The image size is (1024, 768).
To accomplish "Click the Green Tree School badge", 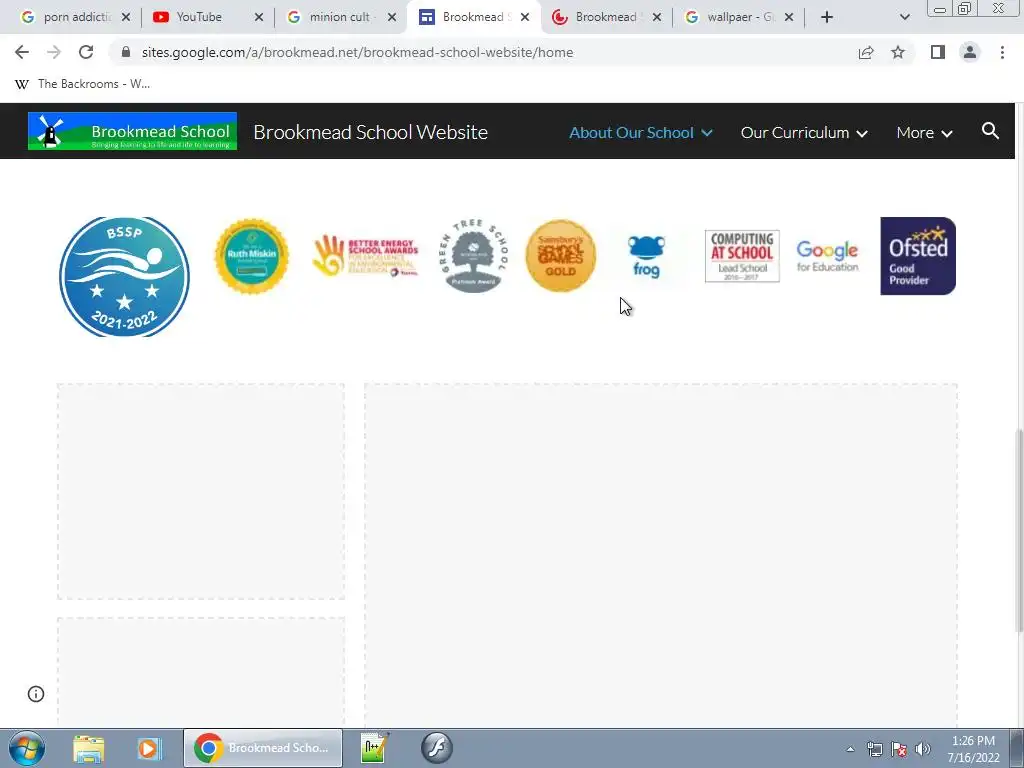I will [473, 255].
